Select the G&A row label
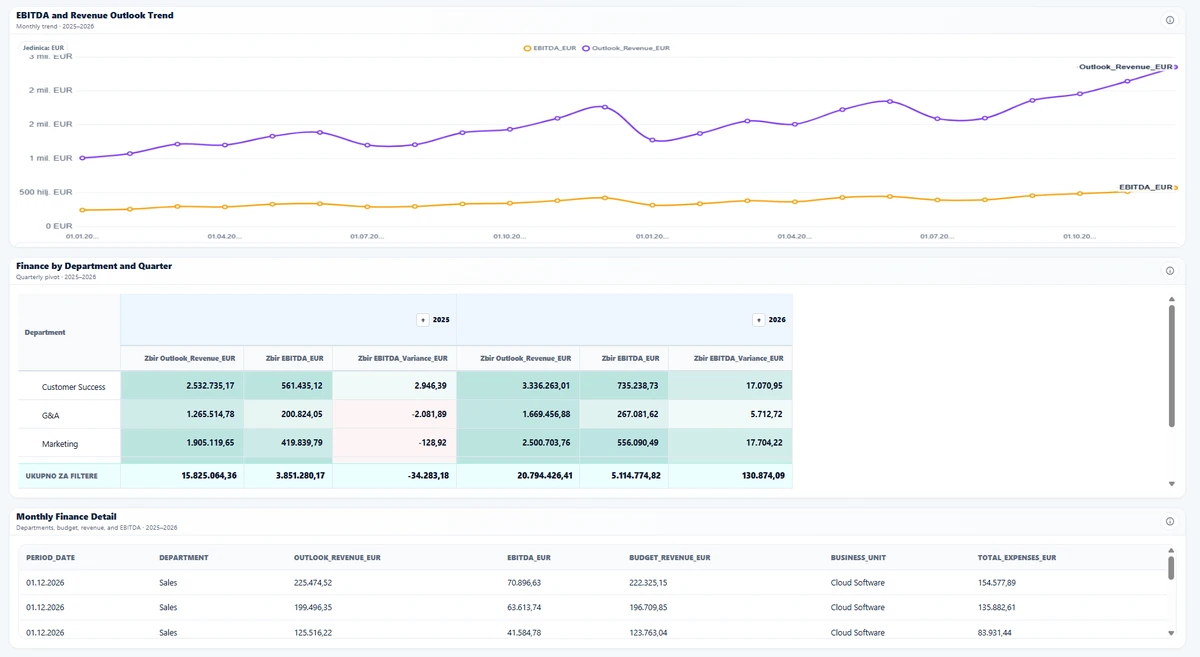 click(x=52, y=415)
